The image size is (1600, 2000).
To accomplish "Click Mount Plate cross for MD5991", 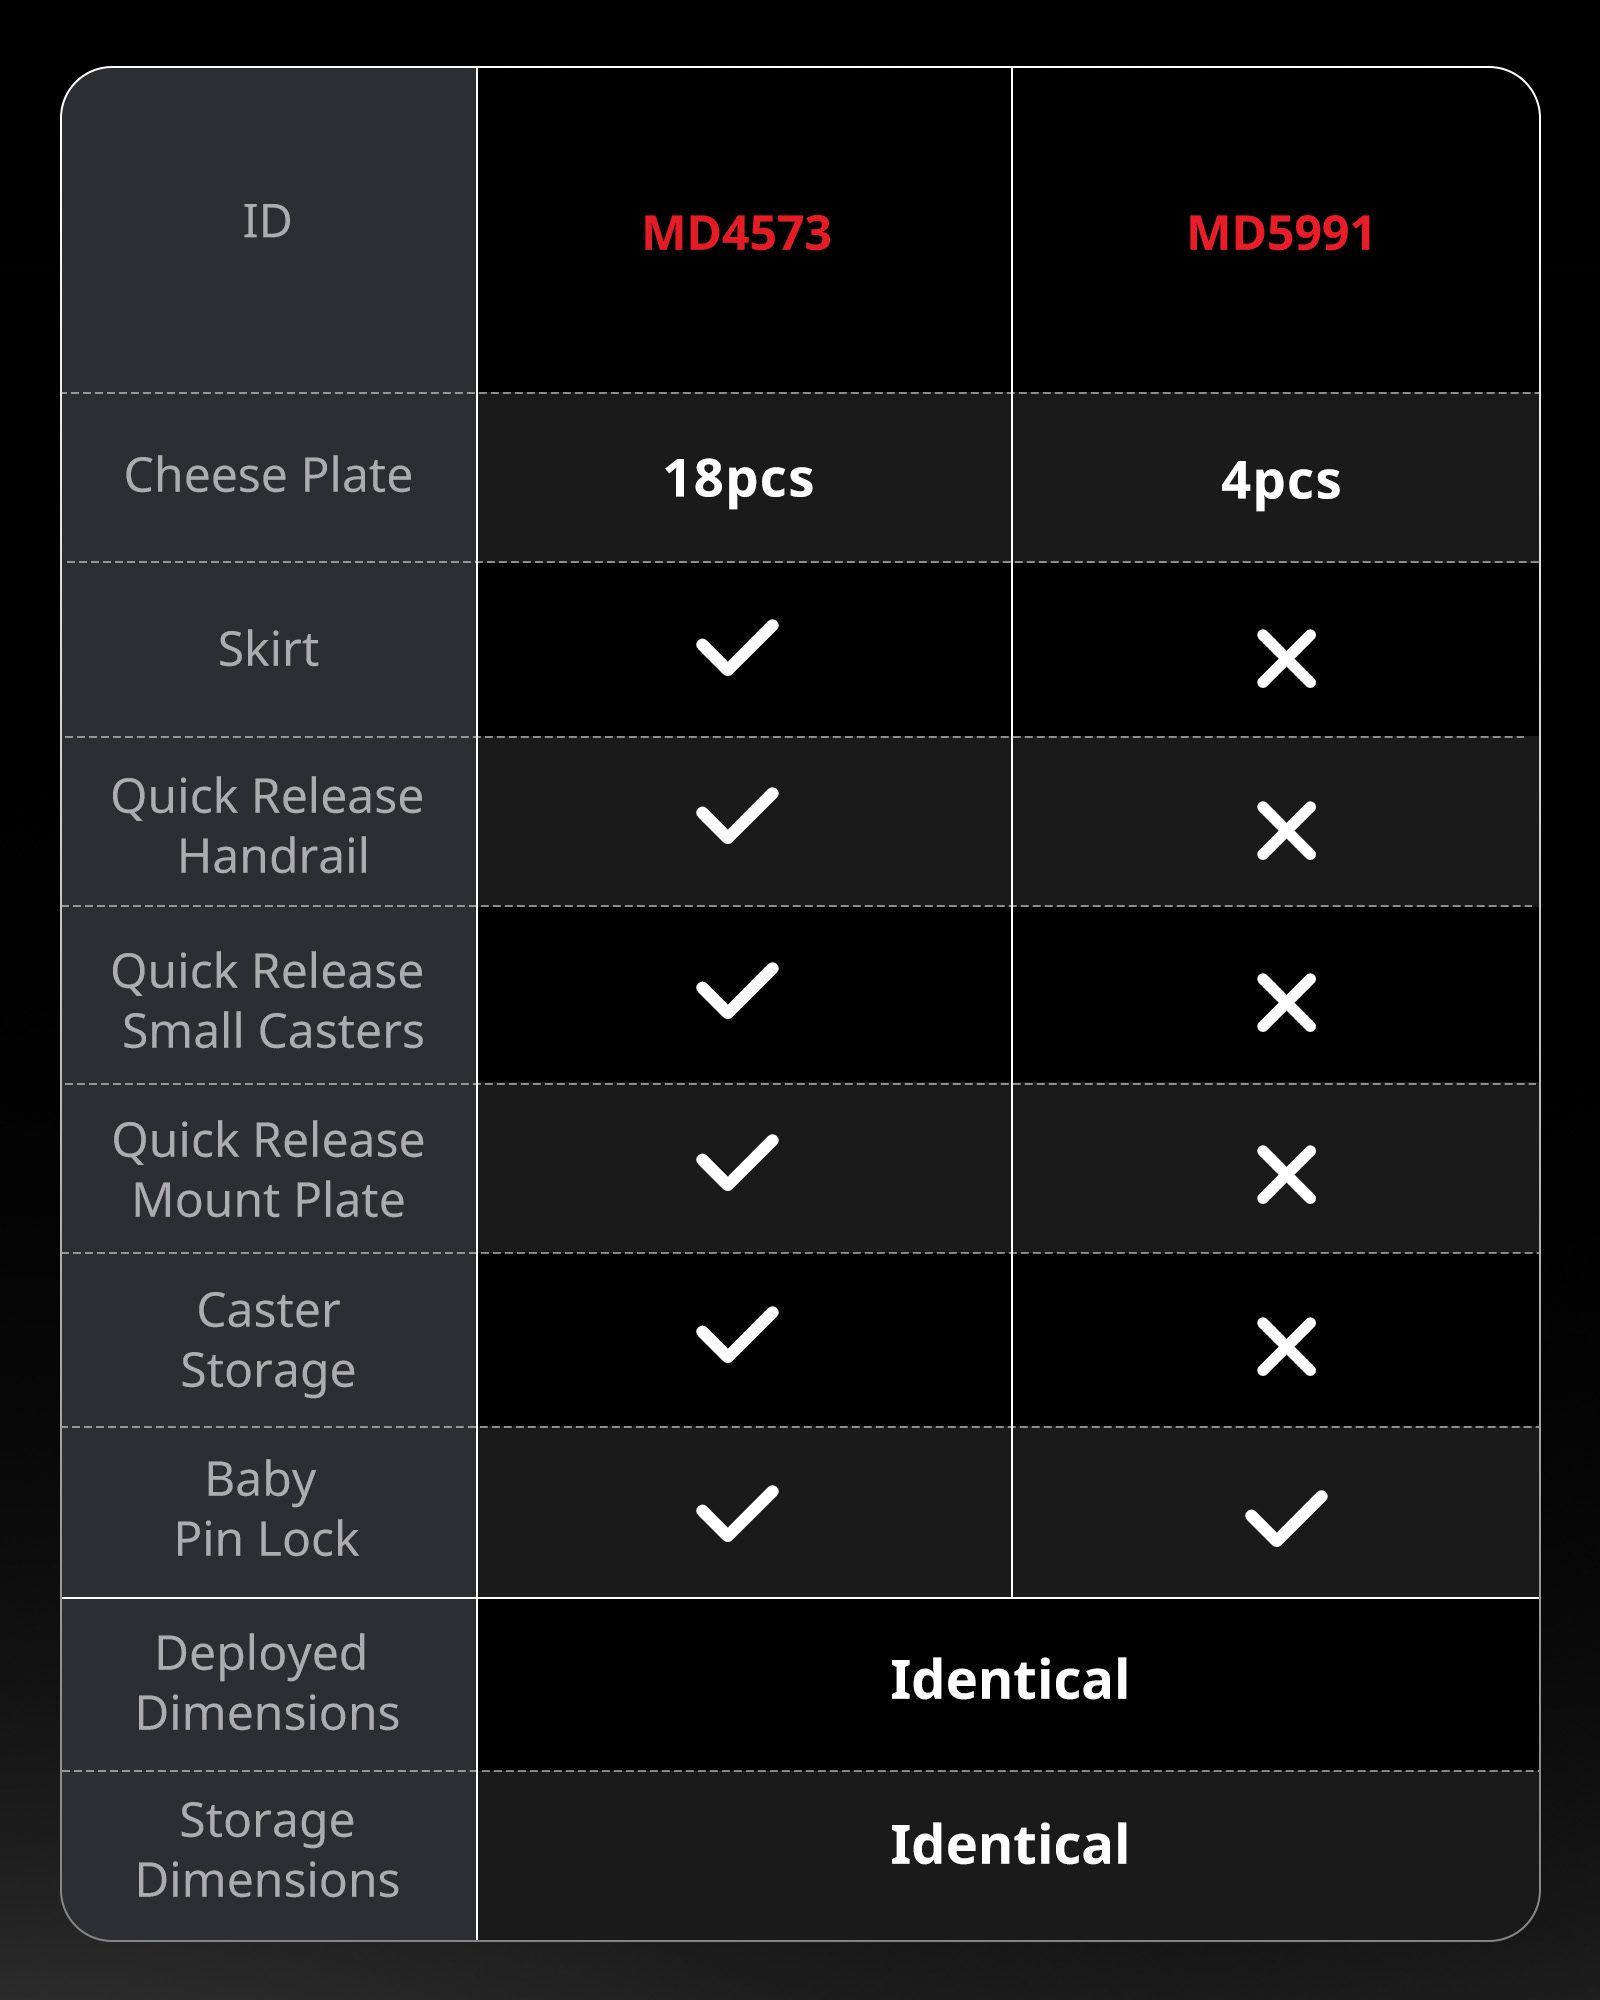I will (x=1286, y=1175).
